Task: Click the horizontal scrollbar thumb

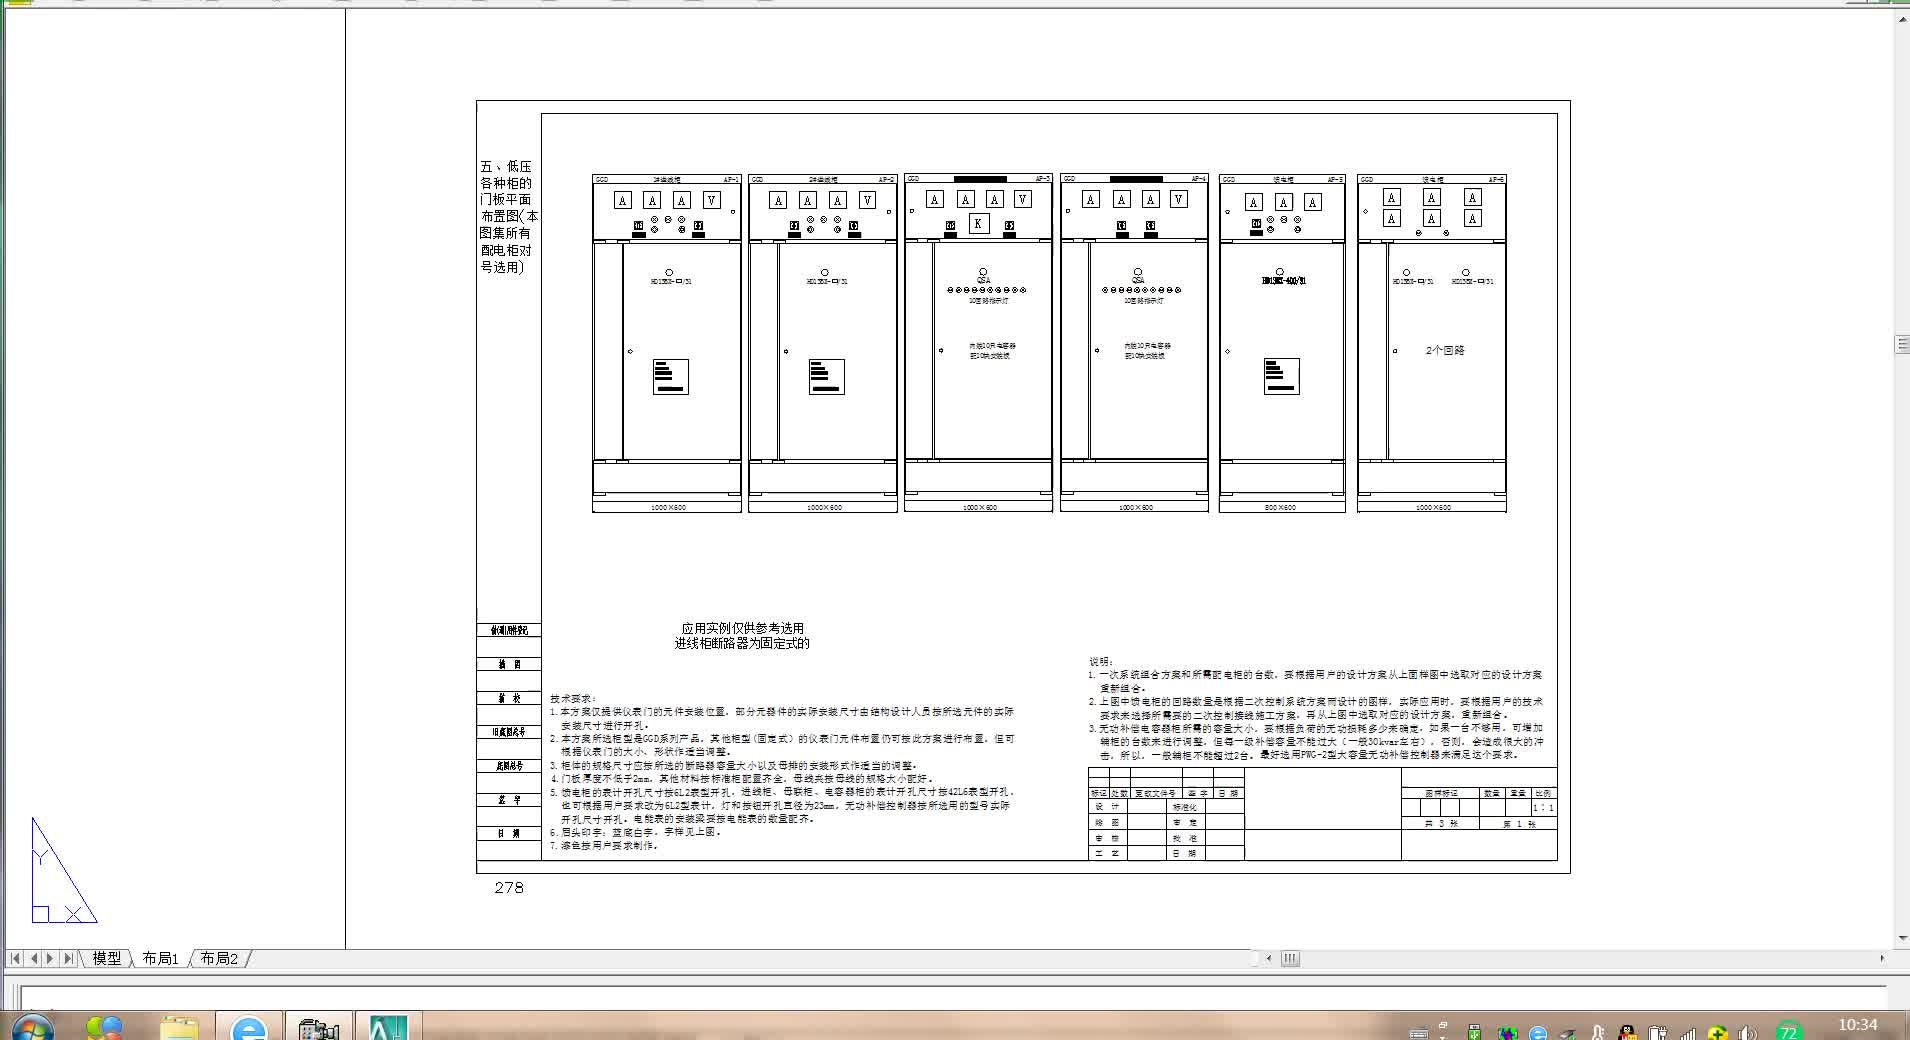Action: [x=1290, y=958]
